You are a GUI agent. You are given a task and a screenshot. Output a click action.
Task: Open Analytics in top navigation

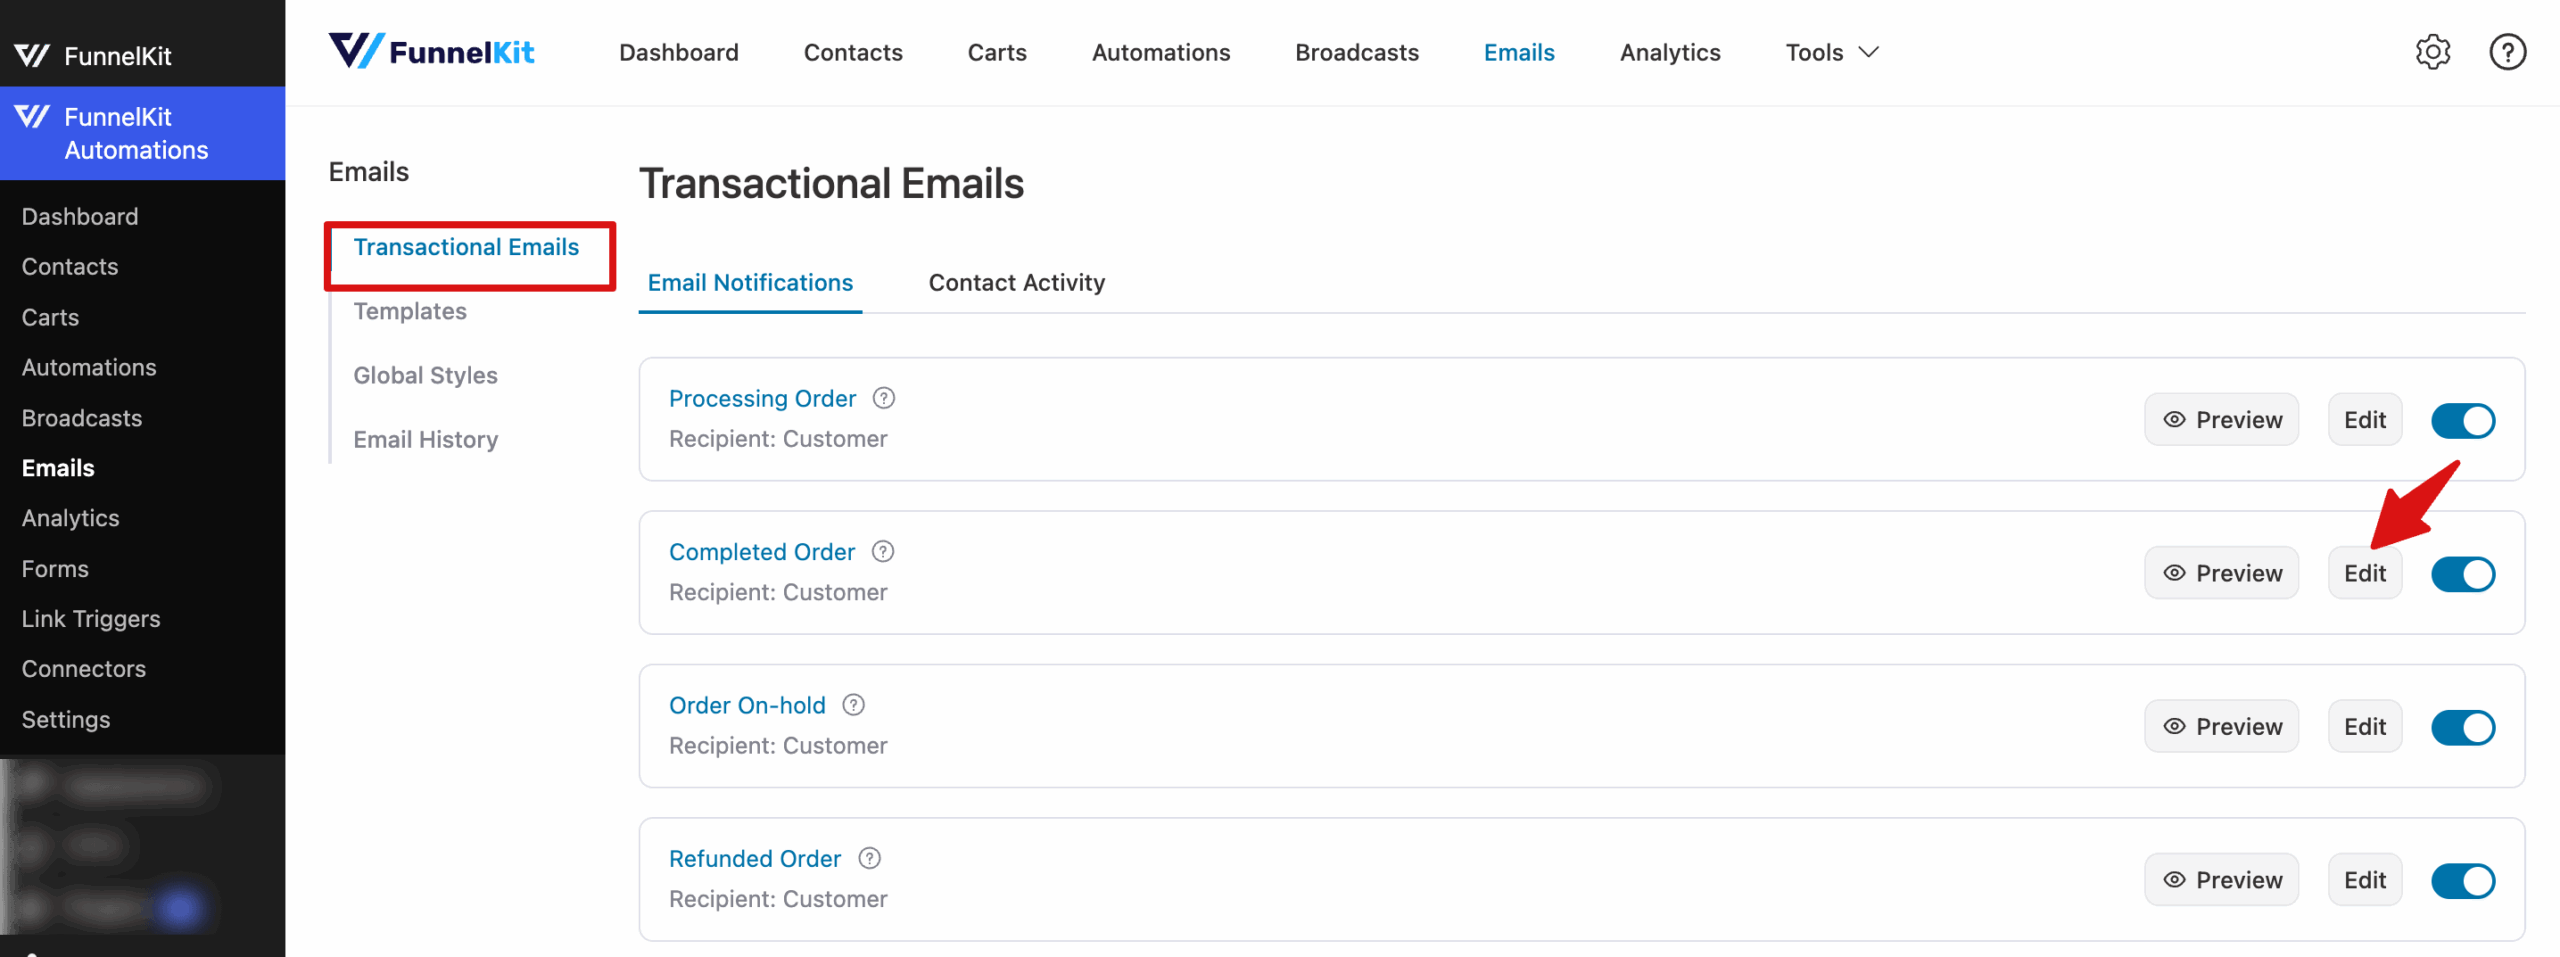point(1669,52)
